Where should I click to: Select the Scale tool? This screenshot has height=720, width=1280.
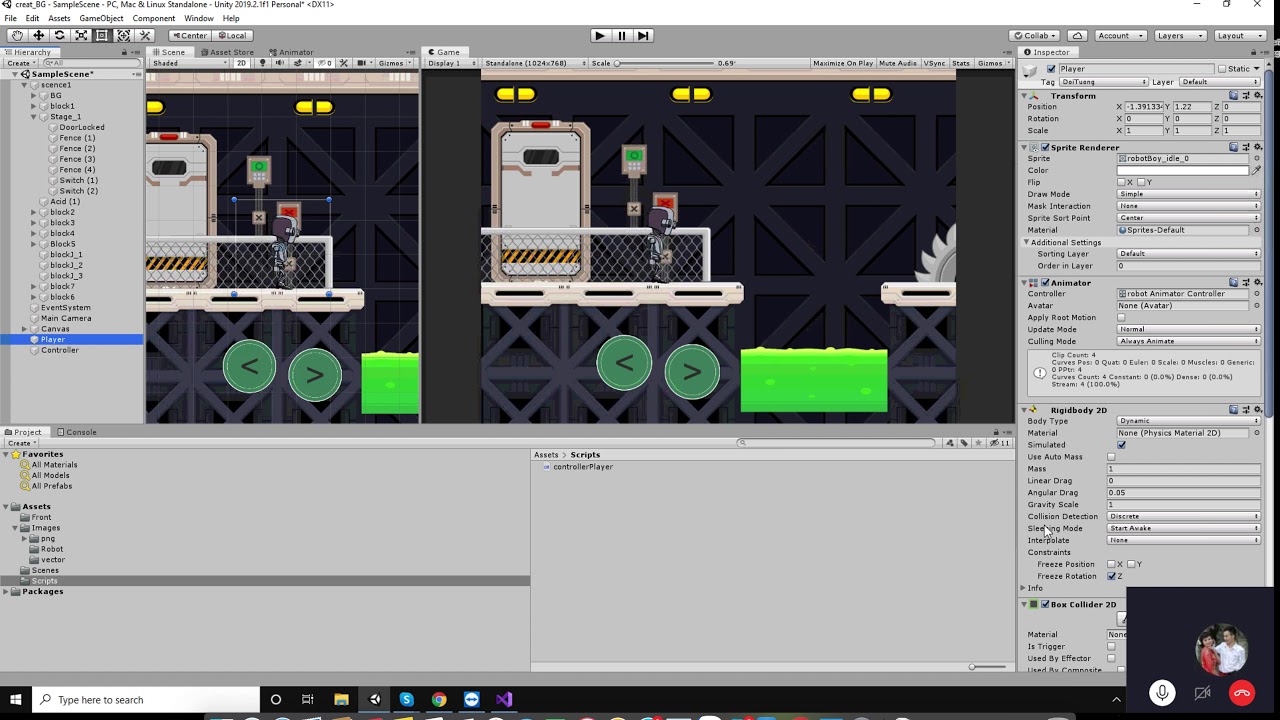(x=81, y=35)
